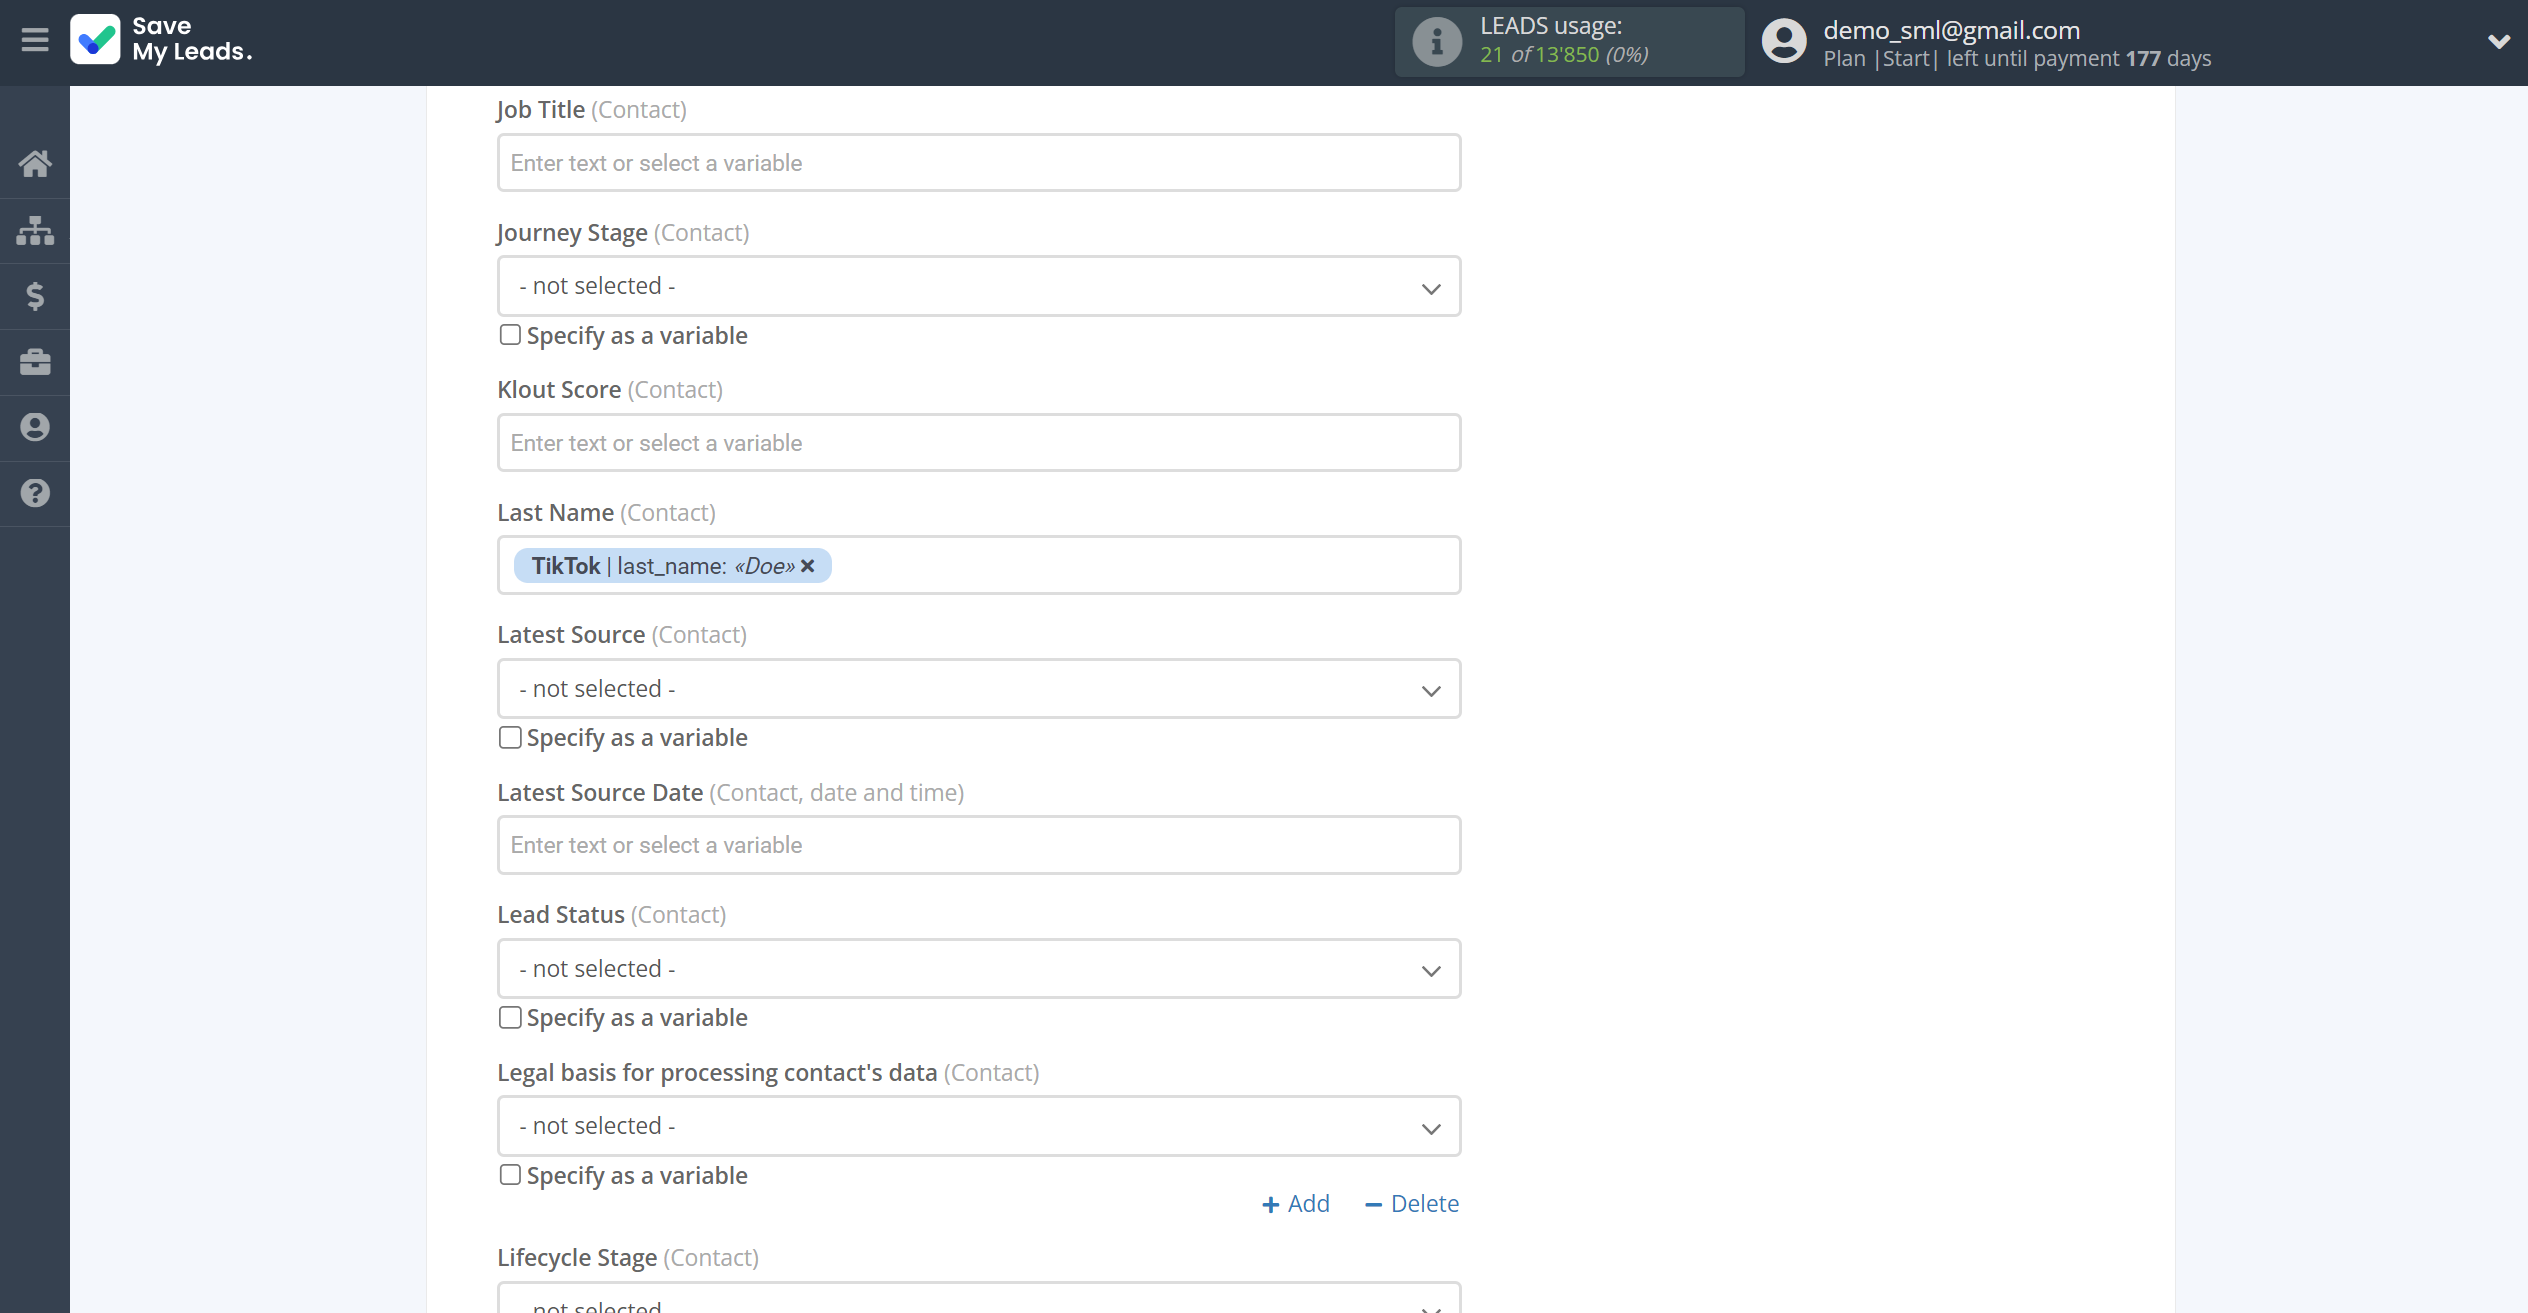Click the LEADS usage counter text
Screen dimensions: 2528x1313
[1564, 55]
